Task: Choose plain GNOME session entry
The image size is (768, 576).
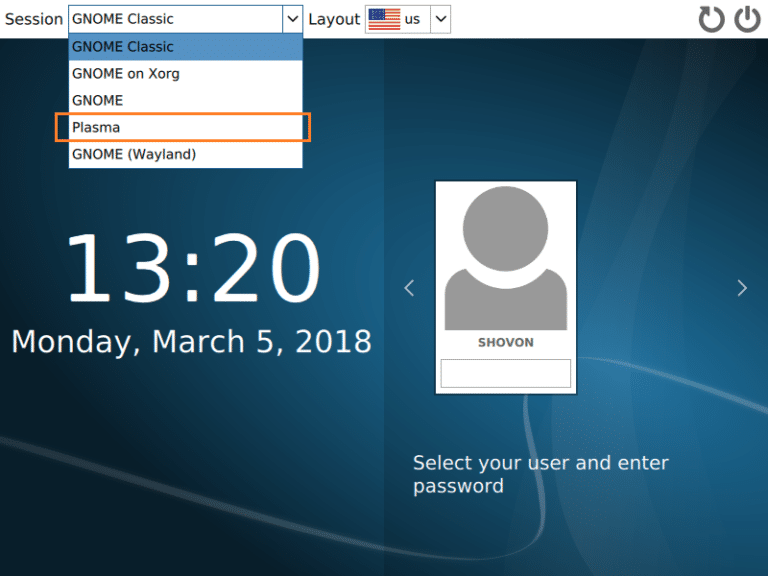Action: click(x=186, y=100)
